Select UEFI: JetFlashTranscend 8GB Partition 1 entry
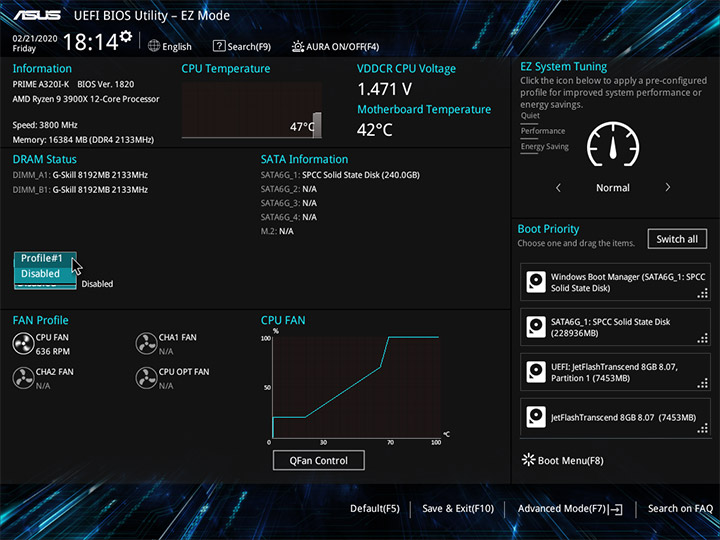This screenshot has width=720, height=540. coord(615,372)
